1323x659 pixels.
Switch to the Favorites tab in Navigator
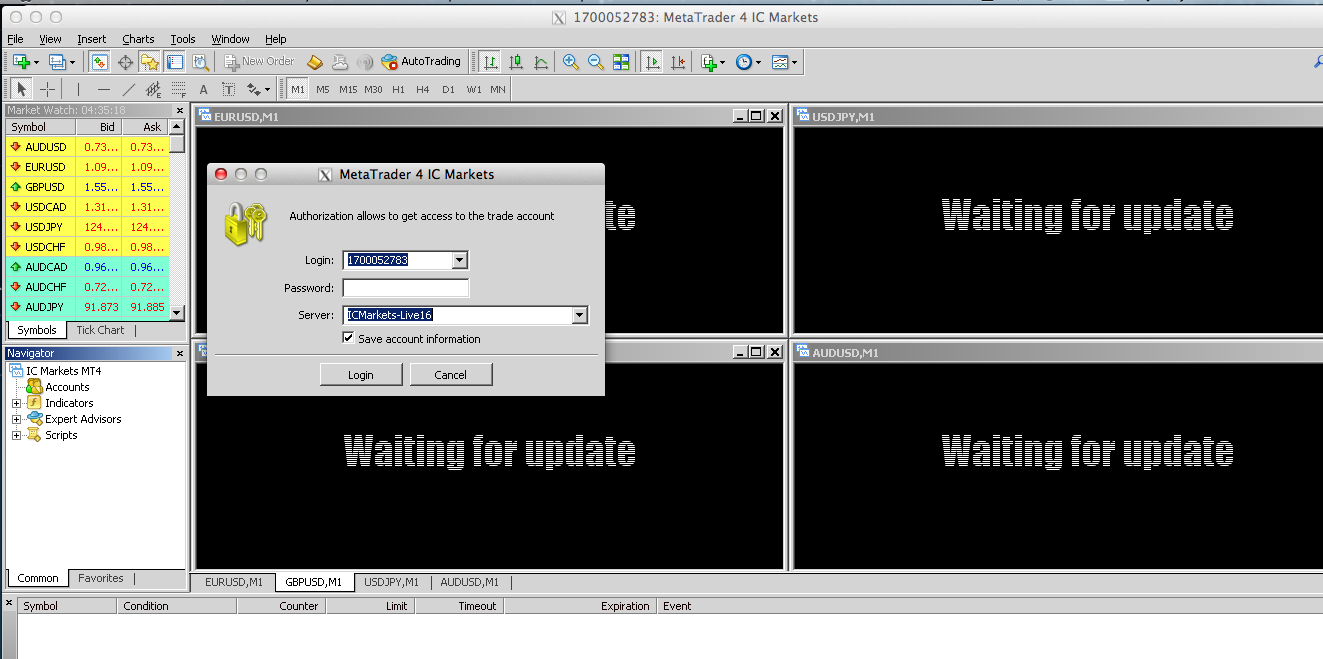click(x=101, y=578)
